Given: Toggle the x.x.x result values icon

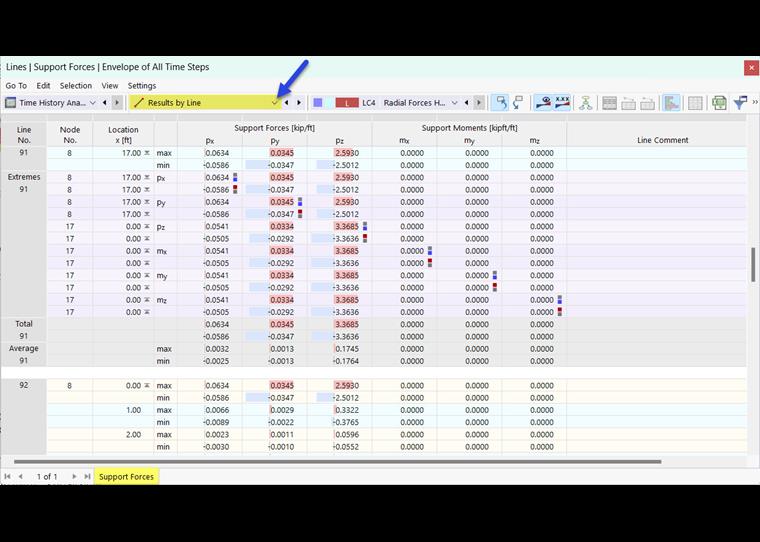Looking at the screenshot, I should [562, 103].
